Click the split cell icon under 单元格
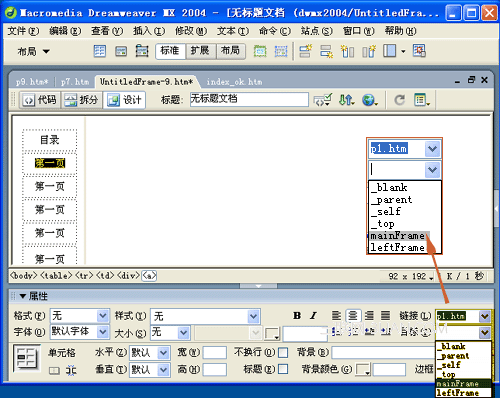This screenshot has width=500, height=398. (71, 371)
